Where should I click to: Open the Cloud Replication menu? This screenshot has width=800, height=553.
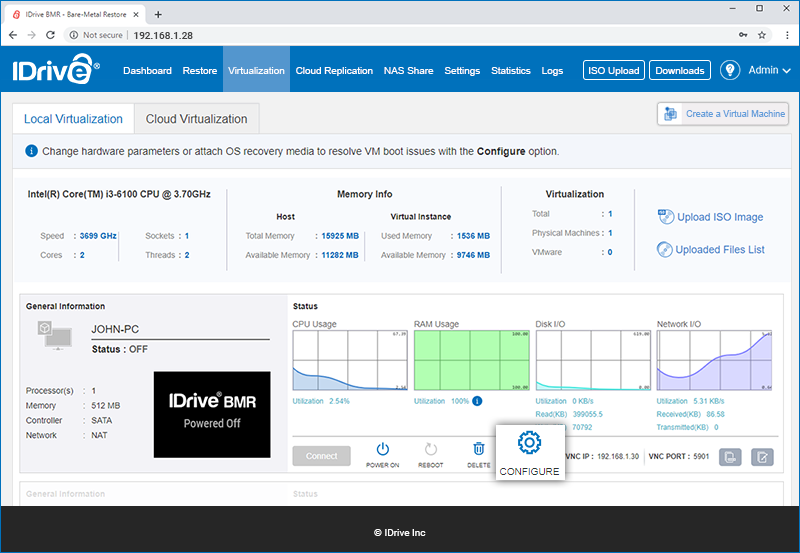click(334, 70)
